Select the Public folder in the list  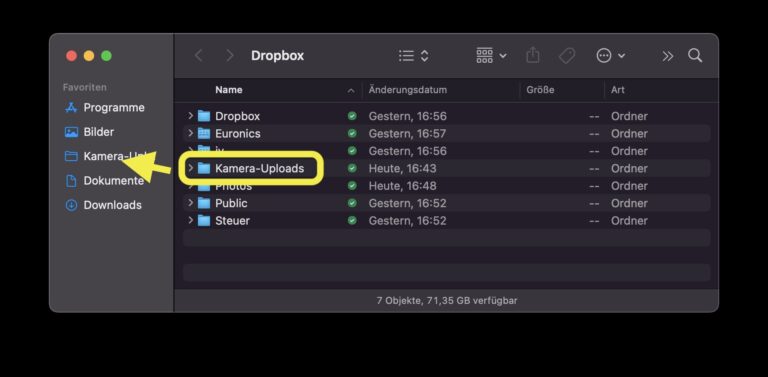coord(231,203)
